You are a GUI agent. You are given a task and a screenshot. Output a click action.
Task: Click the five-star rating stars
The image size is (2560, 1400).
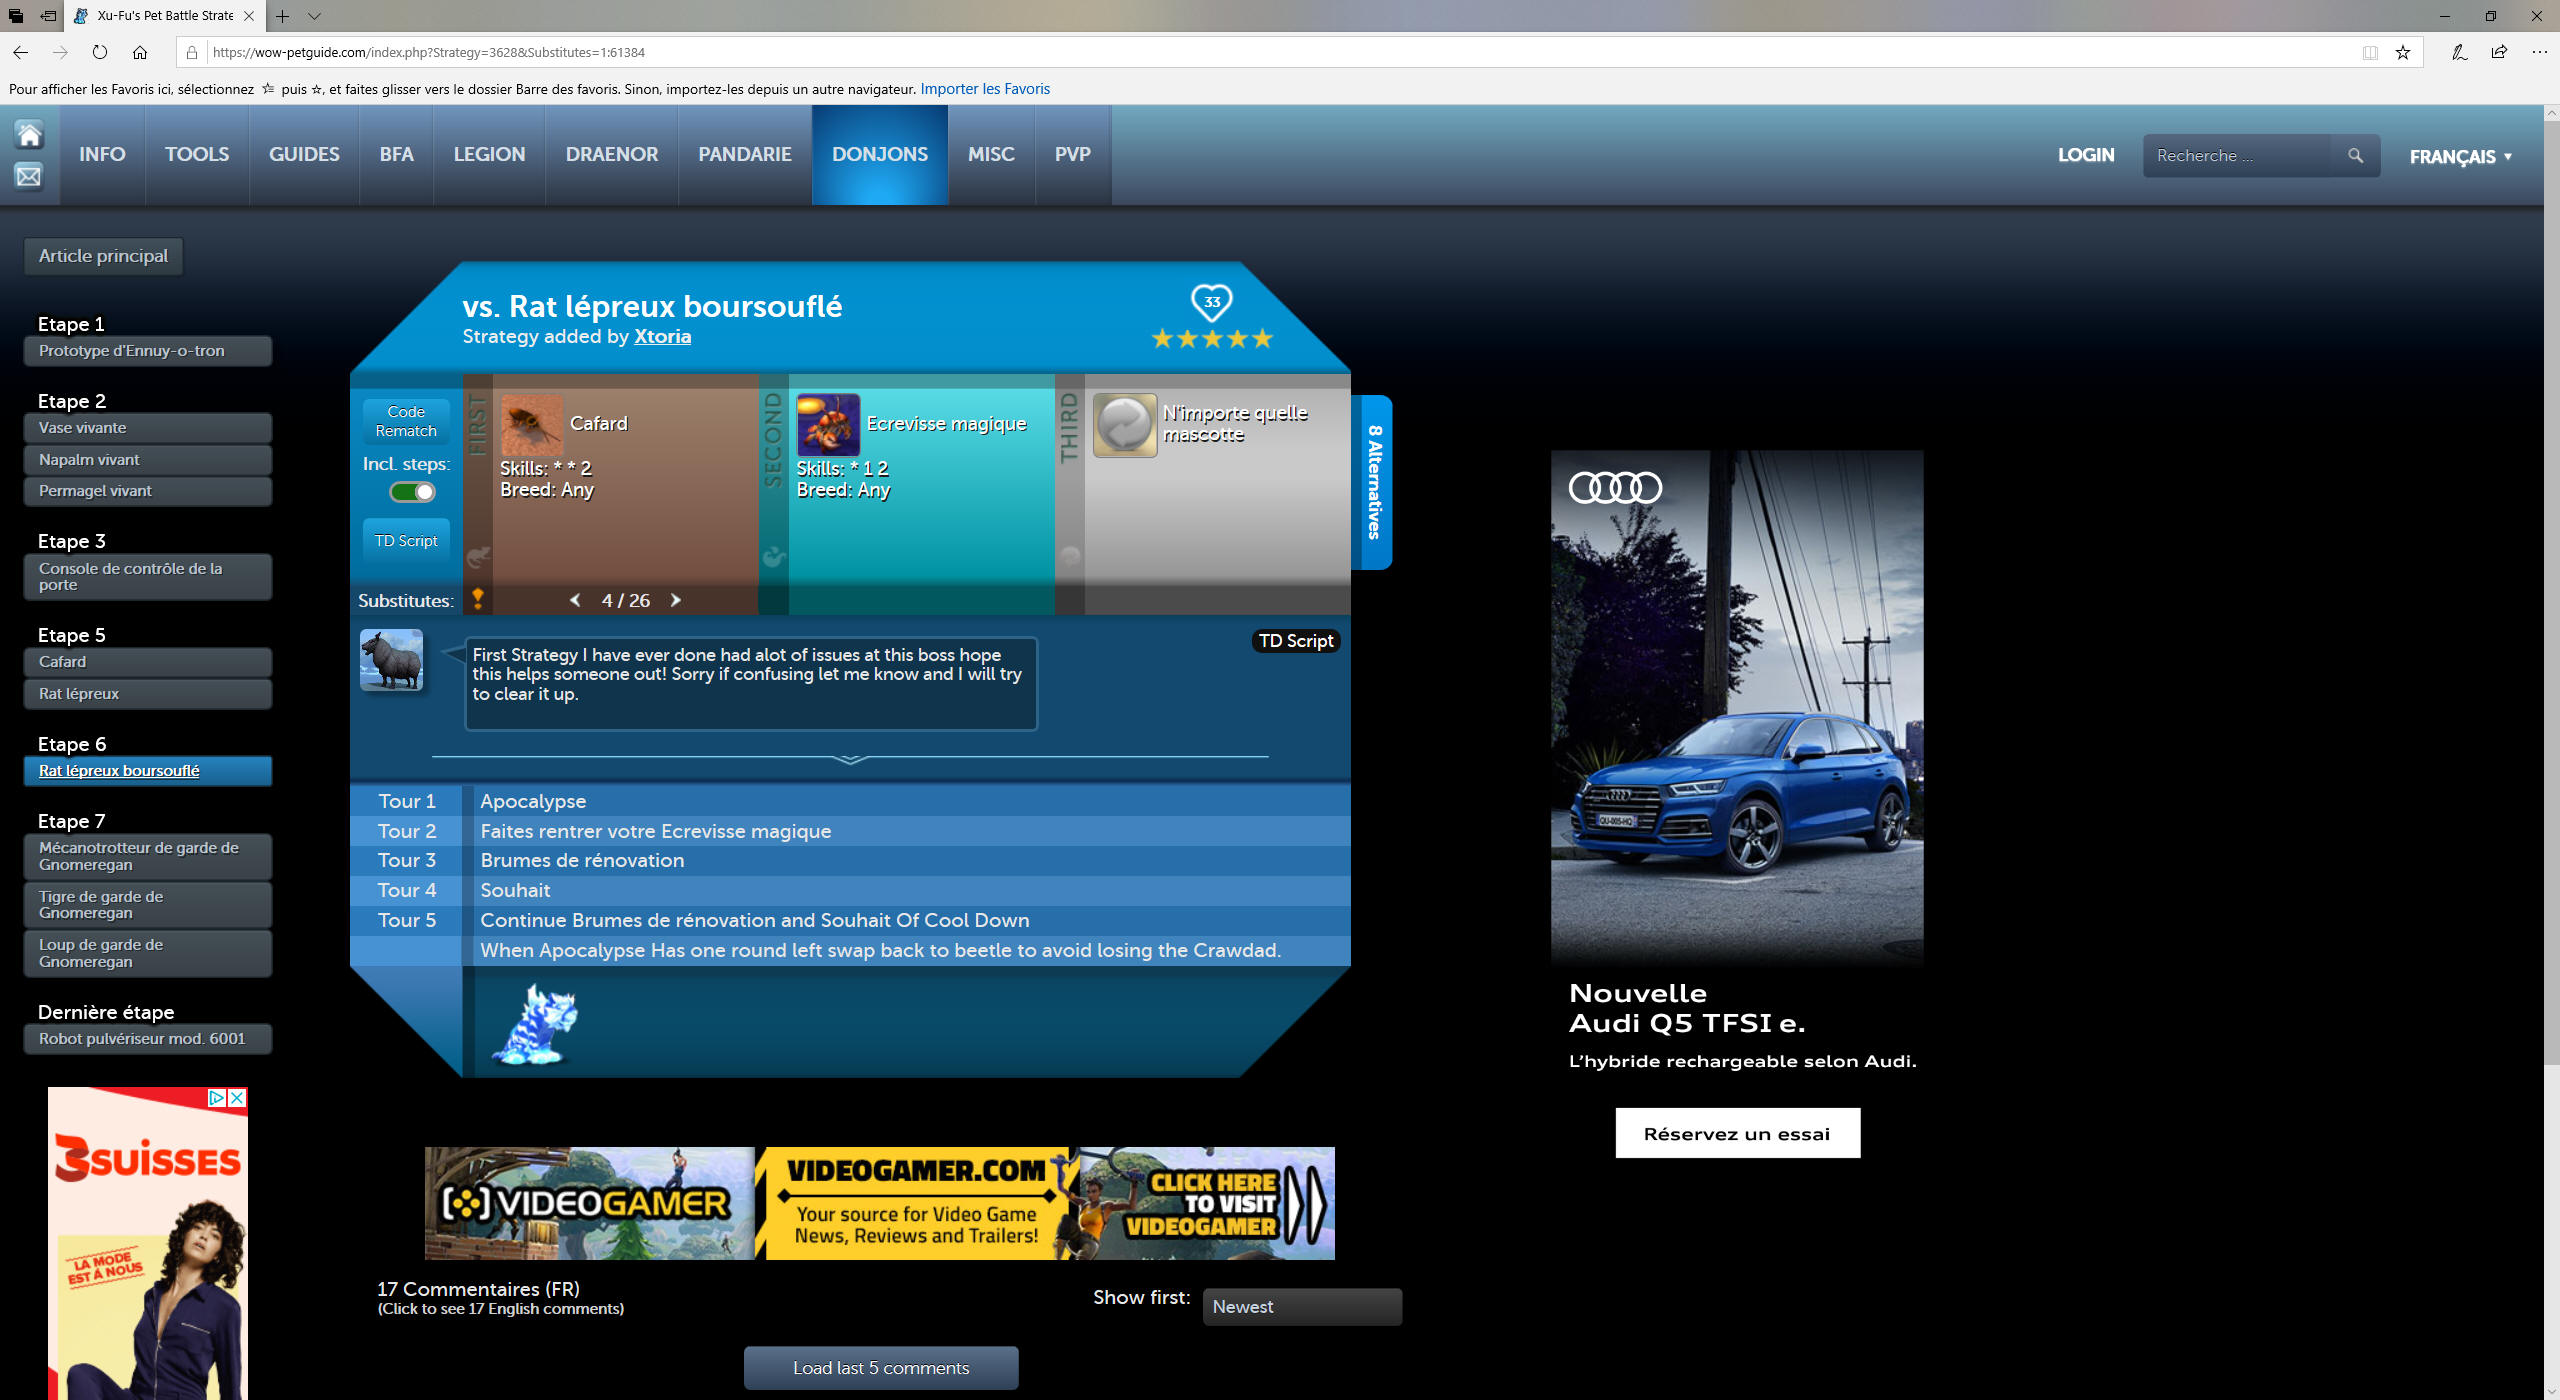tap(1212, 339)
